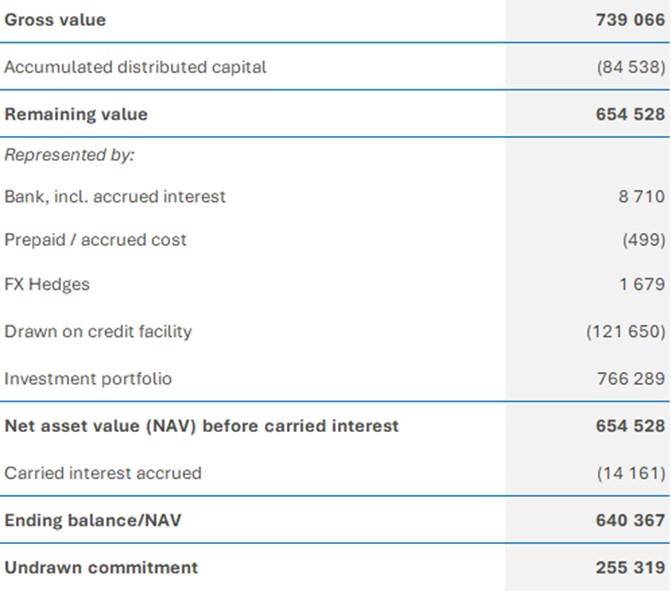The height and width of the screenshot is (595, 671).
Task: Click "Net asset value (NAV) before carried interest"
Action: point(201,425)
